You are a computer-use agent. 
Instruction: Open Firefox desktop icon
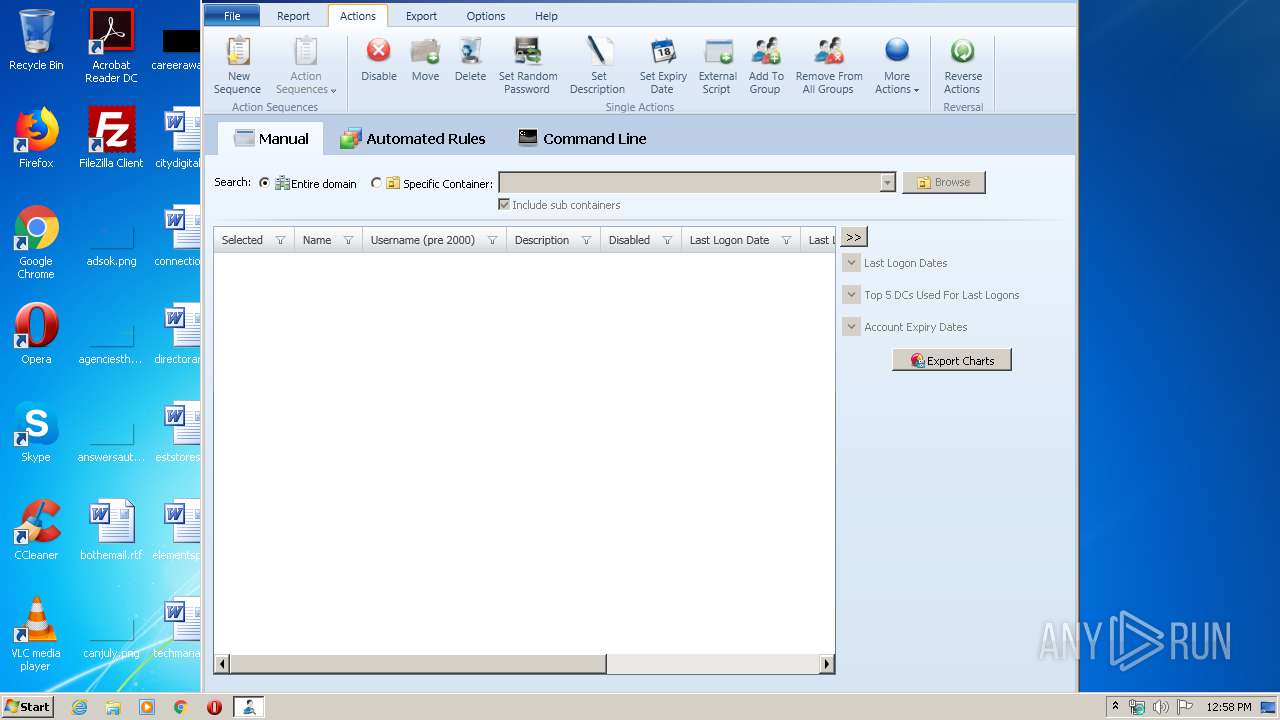36,138
